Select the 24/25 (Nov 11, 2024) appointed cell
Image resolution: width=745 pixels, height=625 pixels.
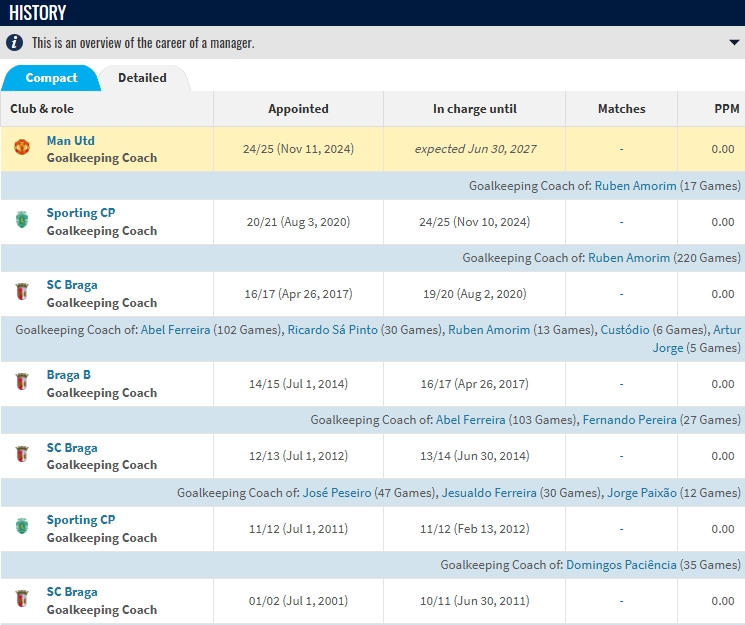(x=298, y=149)
